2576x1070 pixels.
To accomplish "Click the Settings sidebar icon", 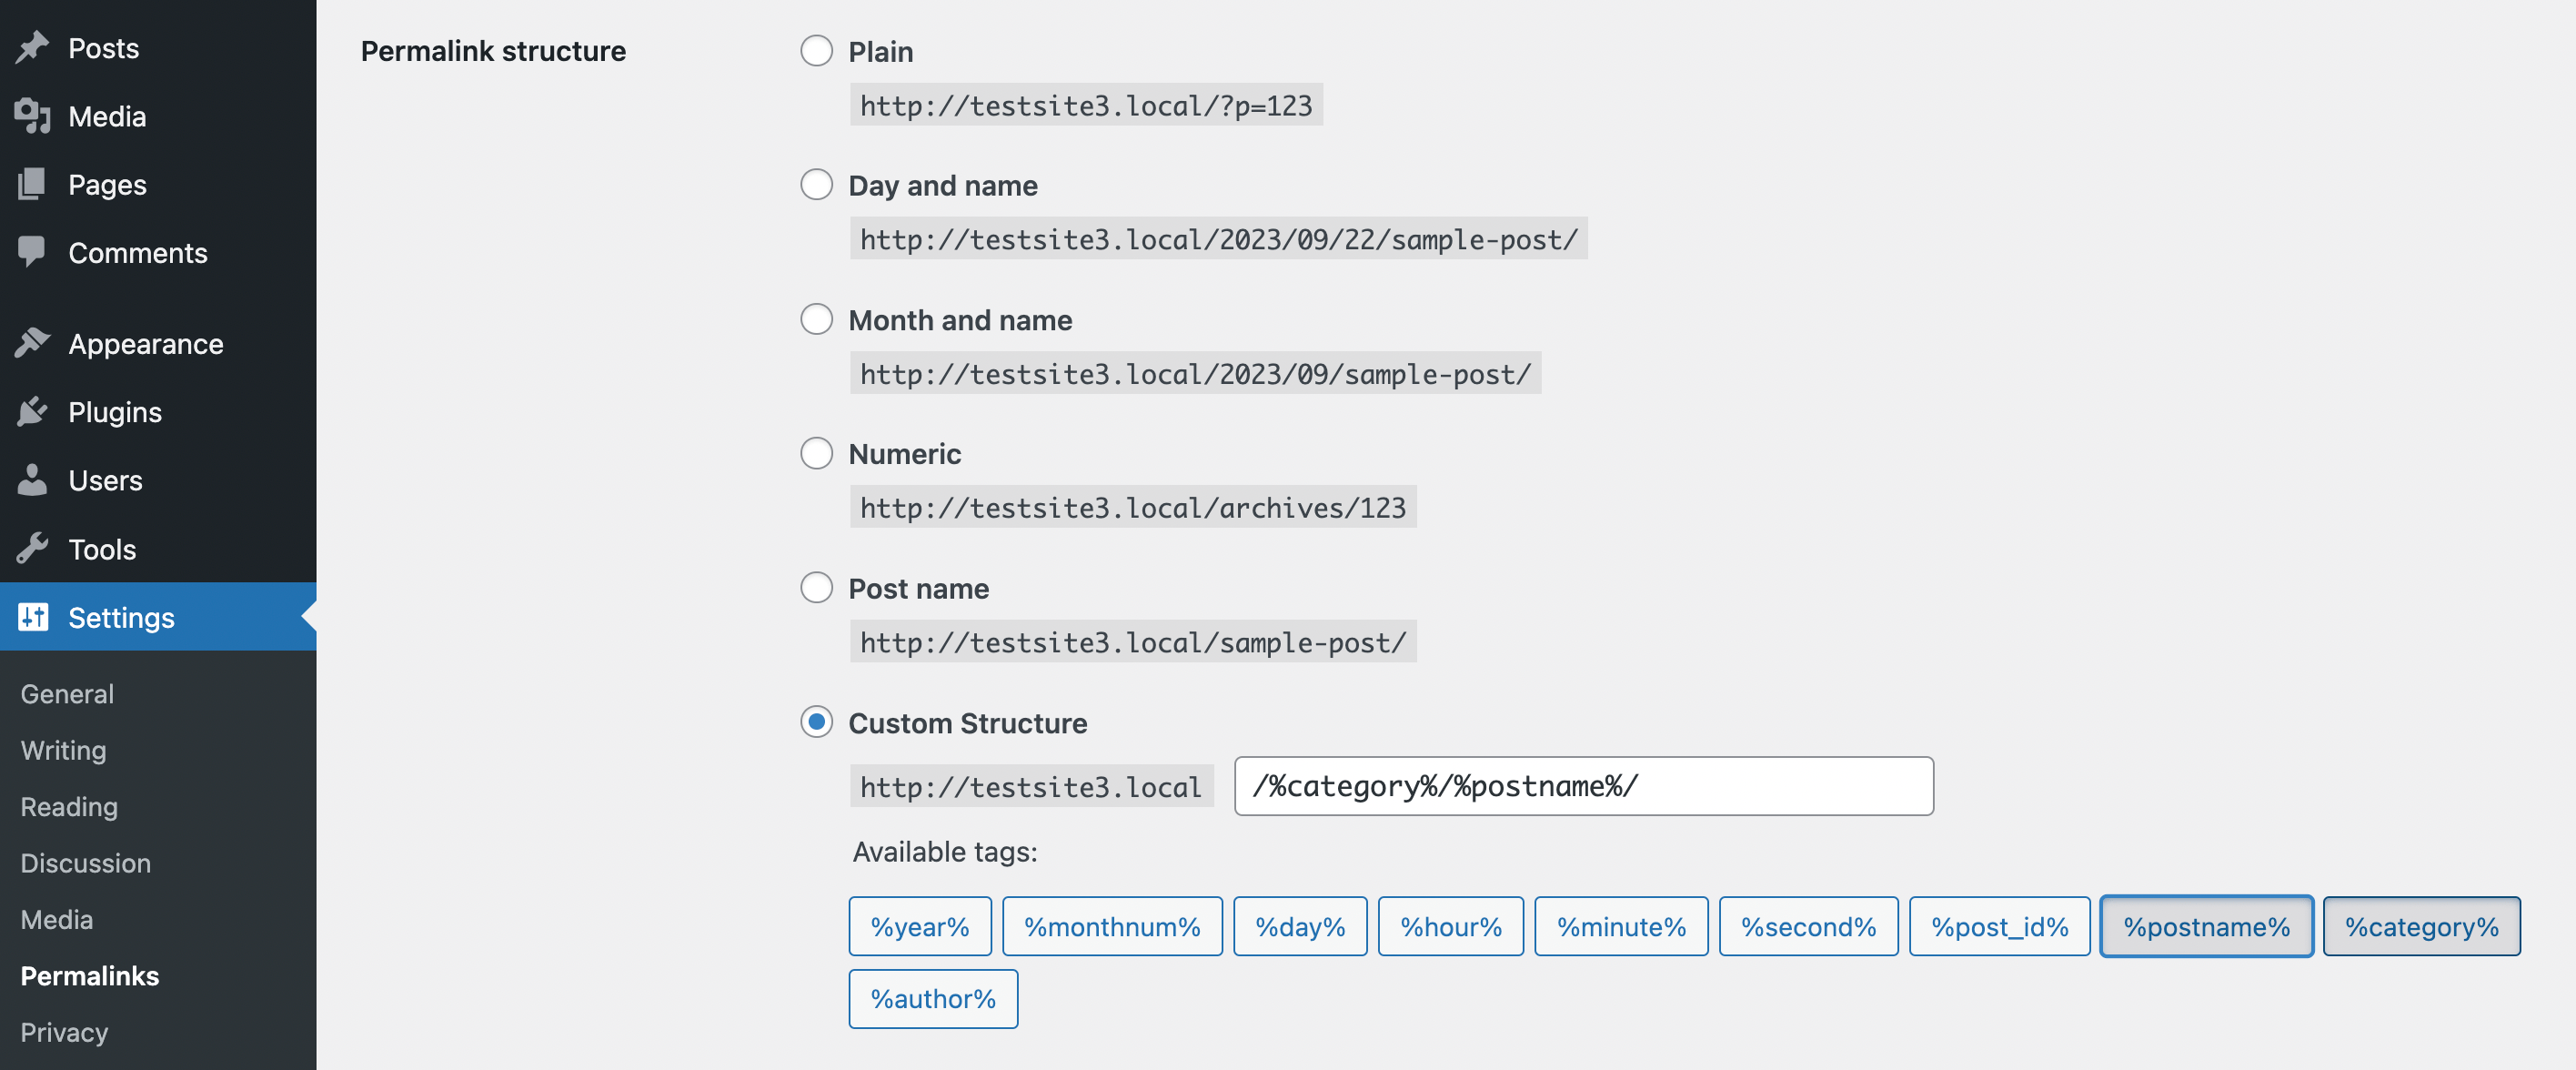I will [33, 617].
